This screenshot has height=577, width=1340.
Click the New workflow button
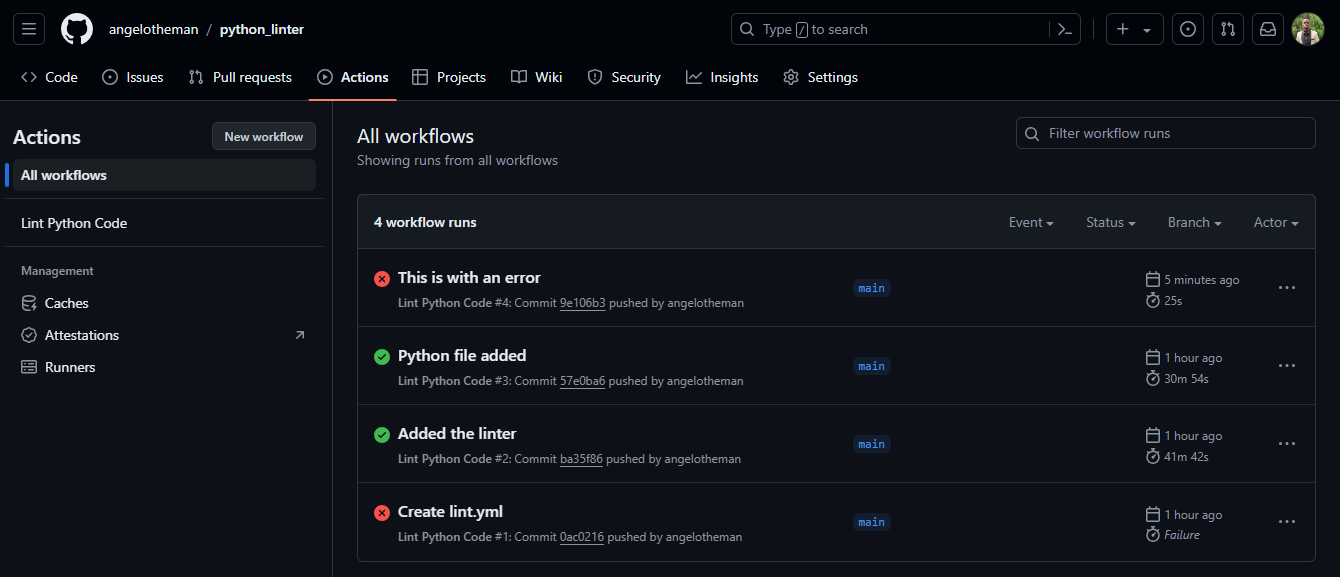pyautogui.click(x=263, y=136)
